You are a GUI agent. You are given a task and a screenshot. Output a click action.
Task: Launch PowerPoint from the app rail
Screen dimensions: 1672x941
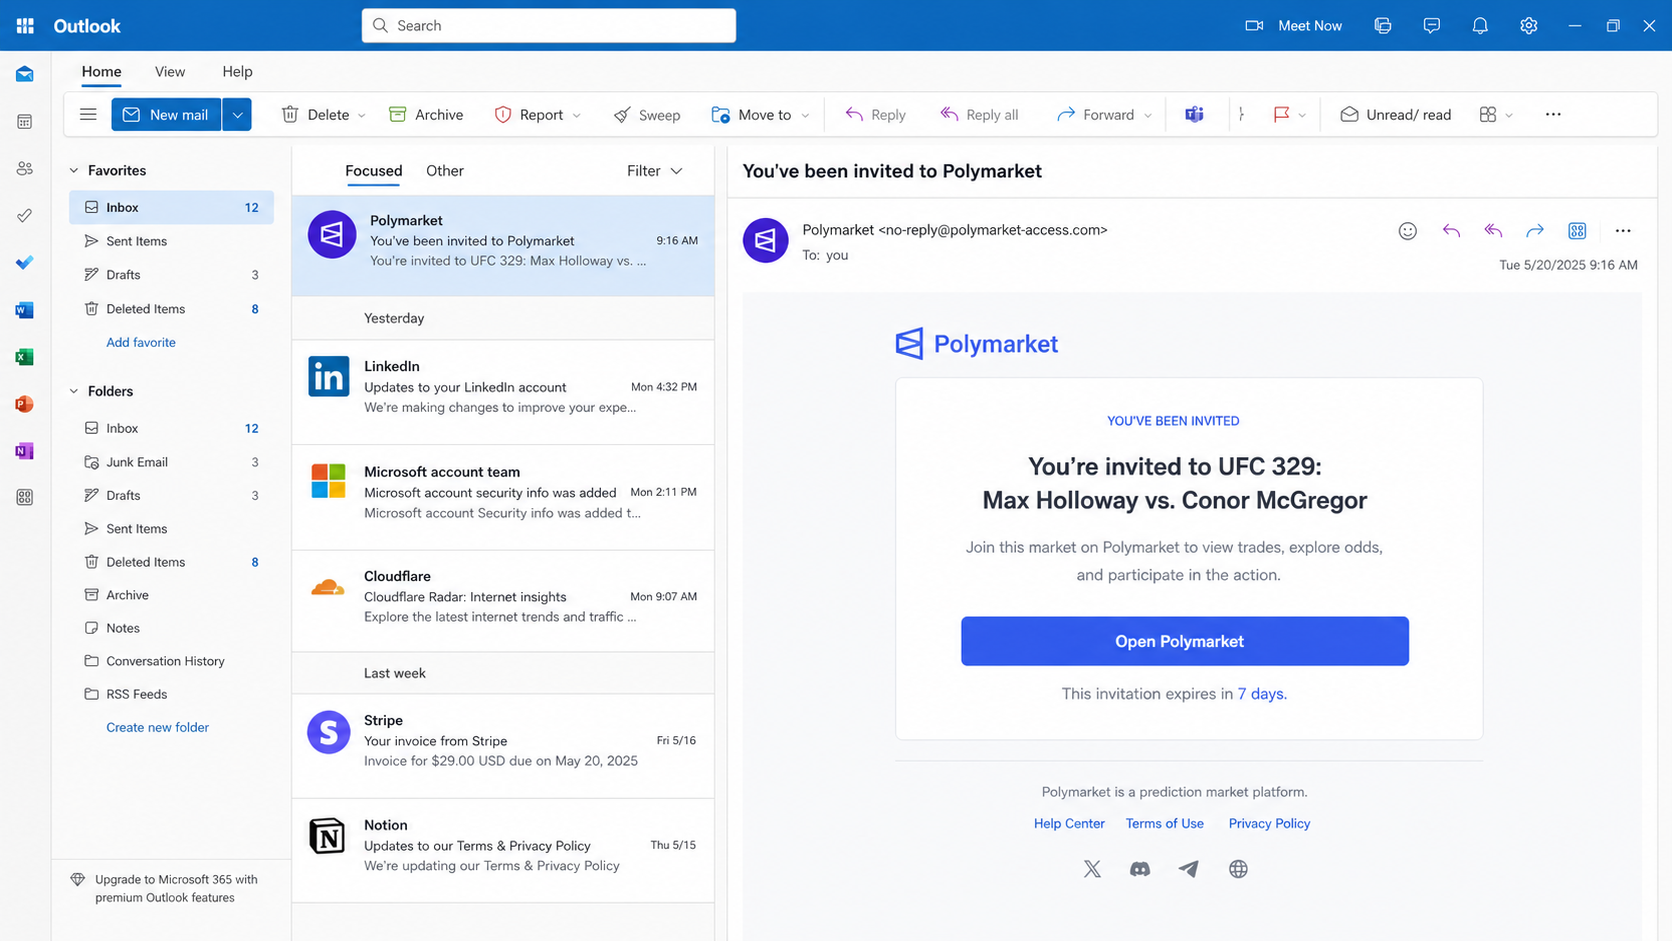pyautogui.click(x=25, y=404)
